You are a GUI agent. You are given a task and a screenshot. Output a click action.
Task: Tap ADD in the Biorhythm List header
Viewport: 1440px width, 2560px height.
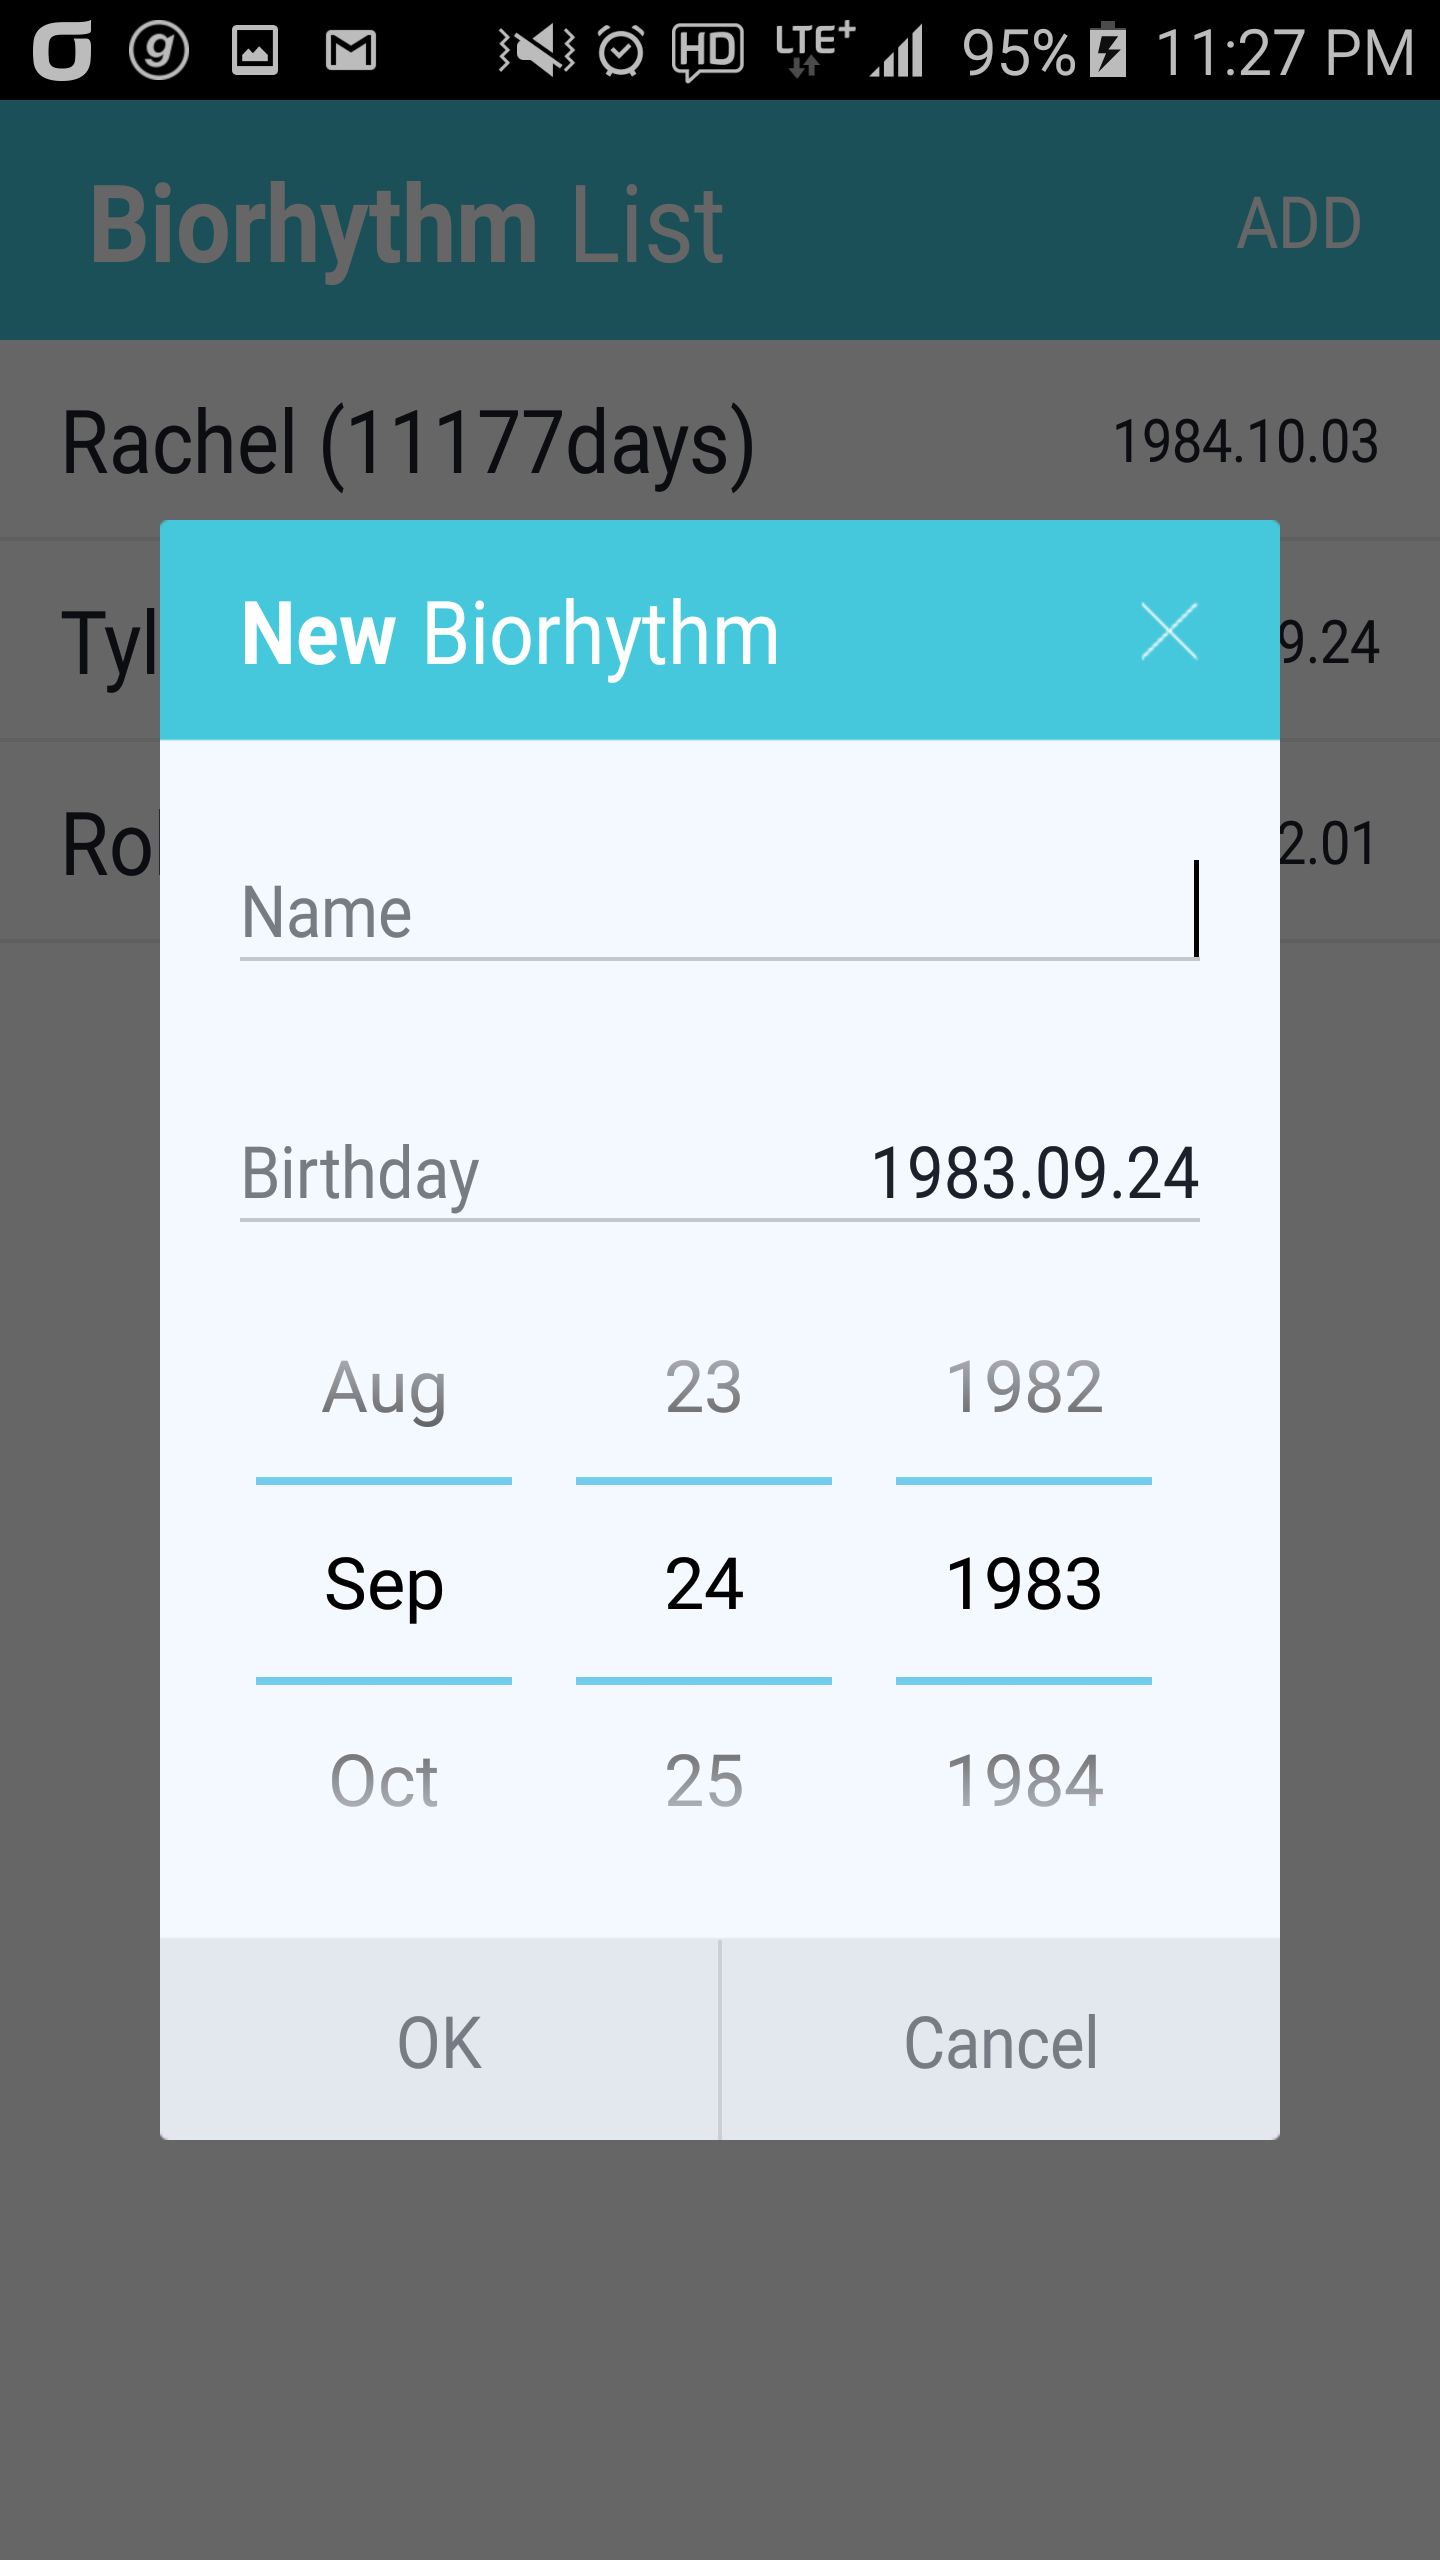click(1298, 222)
